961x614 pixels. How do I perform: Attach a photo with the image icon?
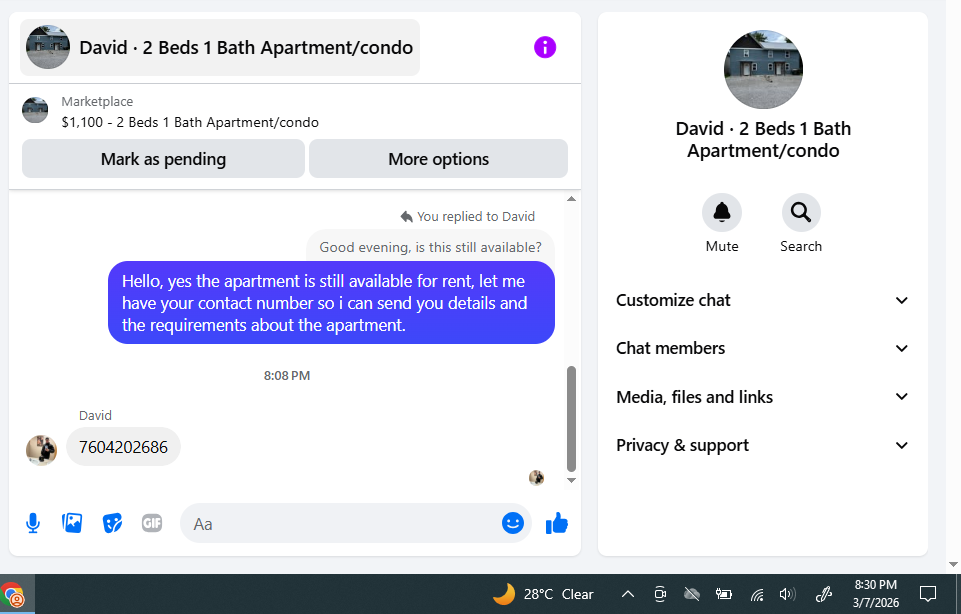[72, 523]
